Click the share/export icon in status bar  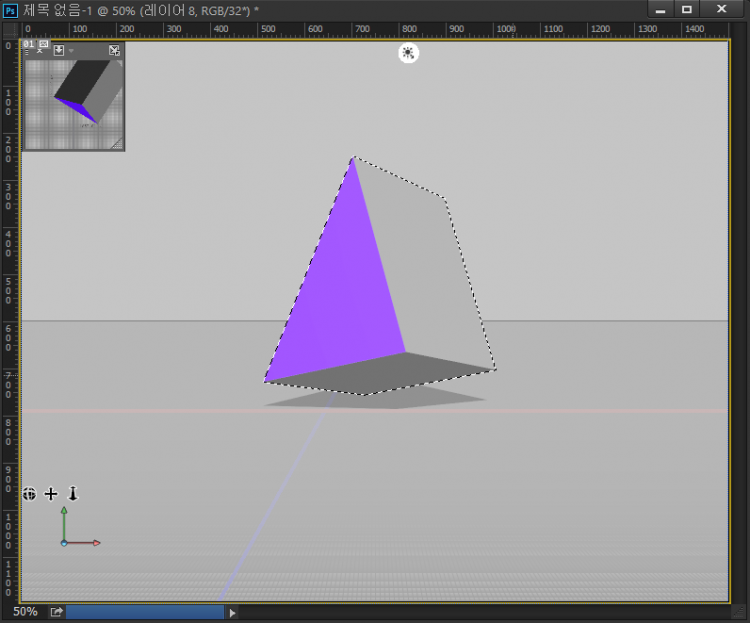(x=56, y=612)
